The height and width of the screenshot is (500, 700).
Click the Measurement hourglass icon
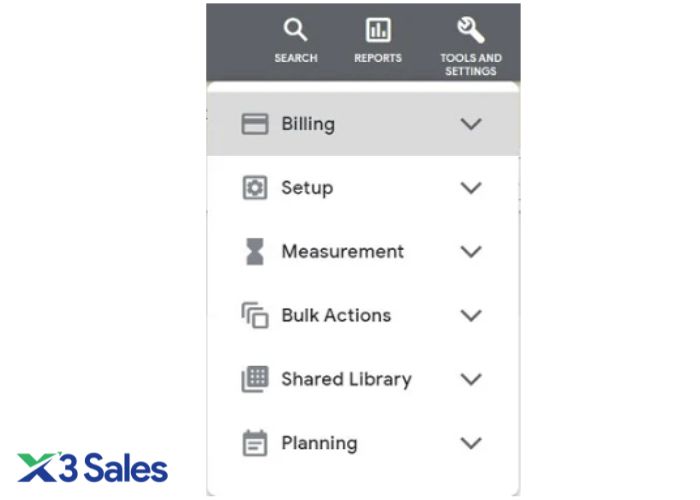tap(255, 252)
